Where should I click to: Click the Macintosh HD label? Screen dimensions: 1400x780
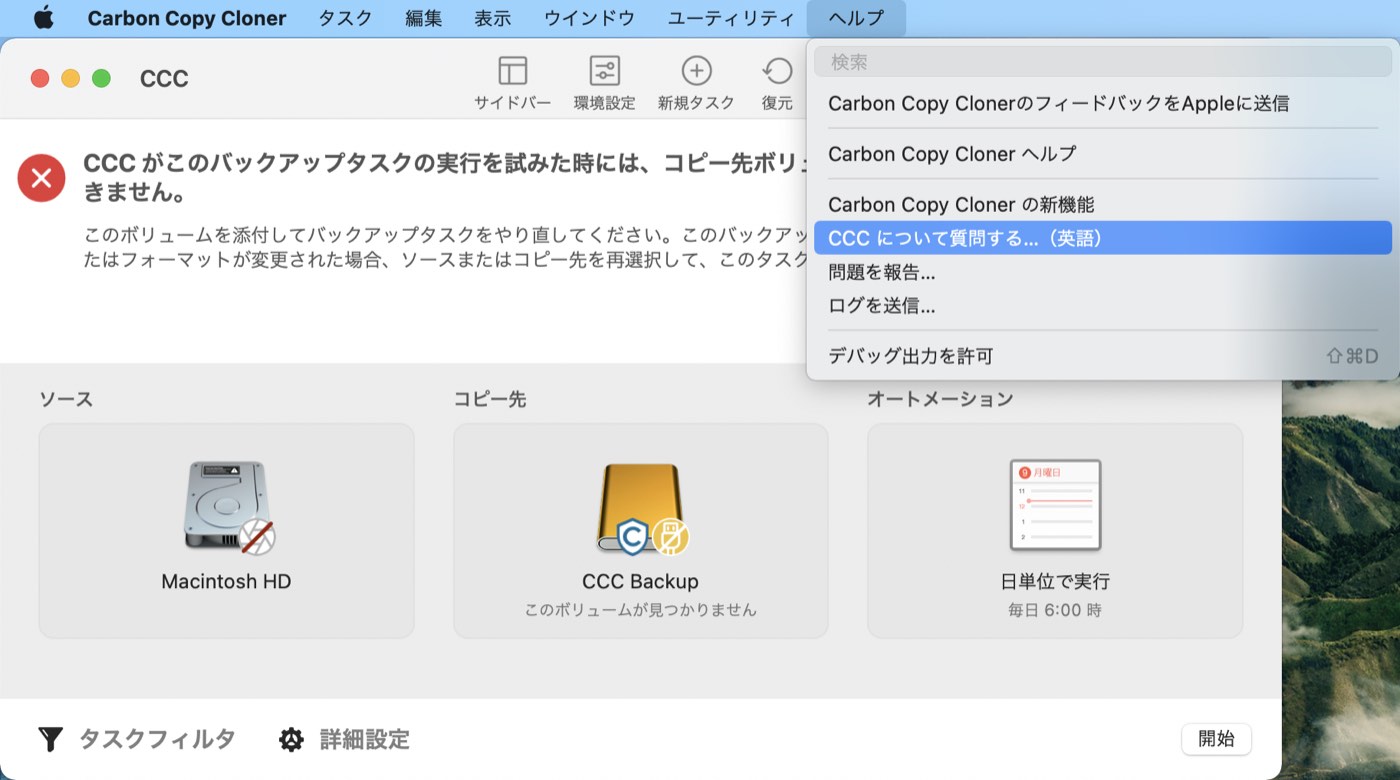coord(226,581)
